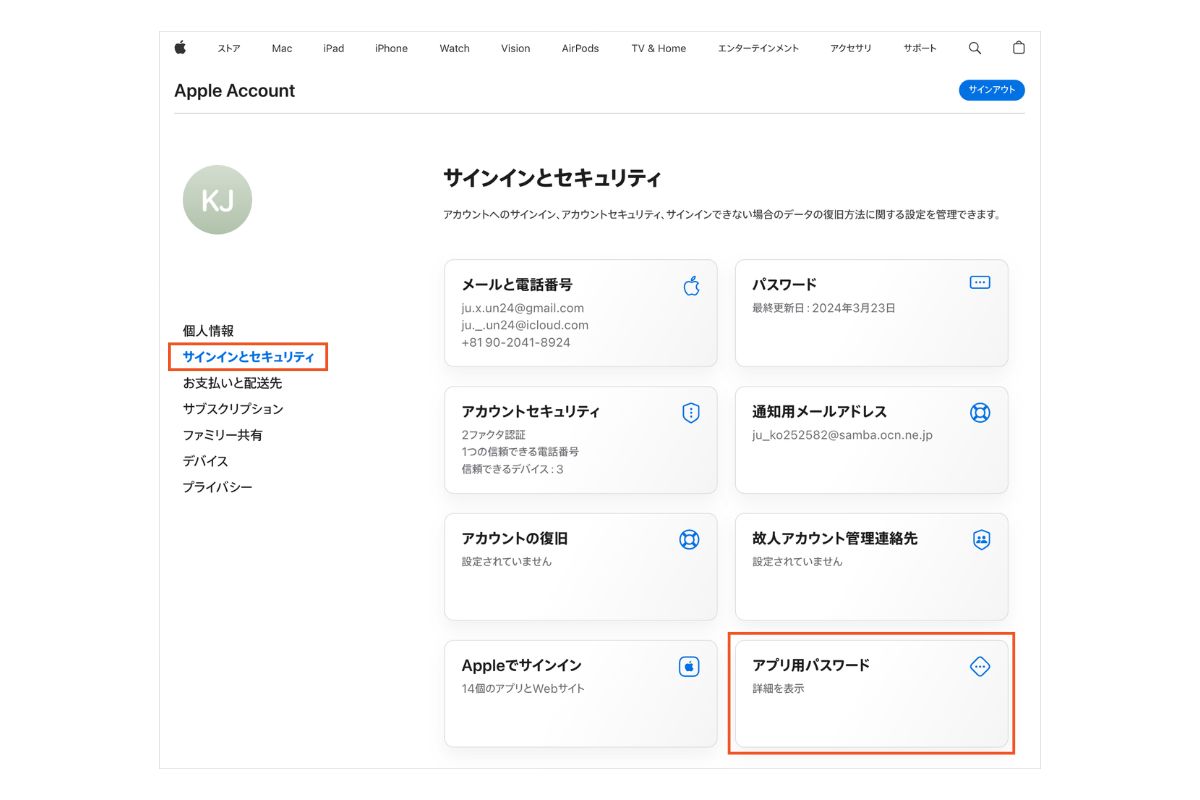Screen dimensions: 1200x800
Task: Open the サポート navigation item
Action: tap(920, 48)
